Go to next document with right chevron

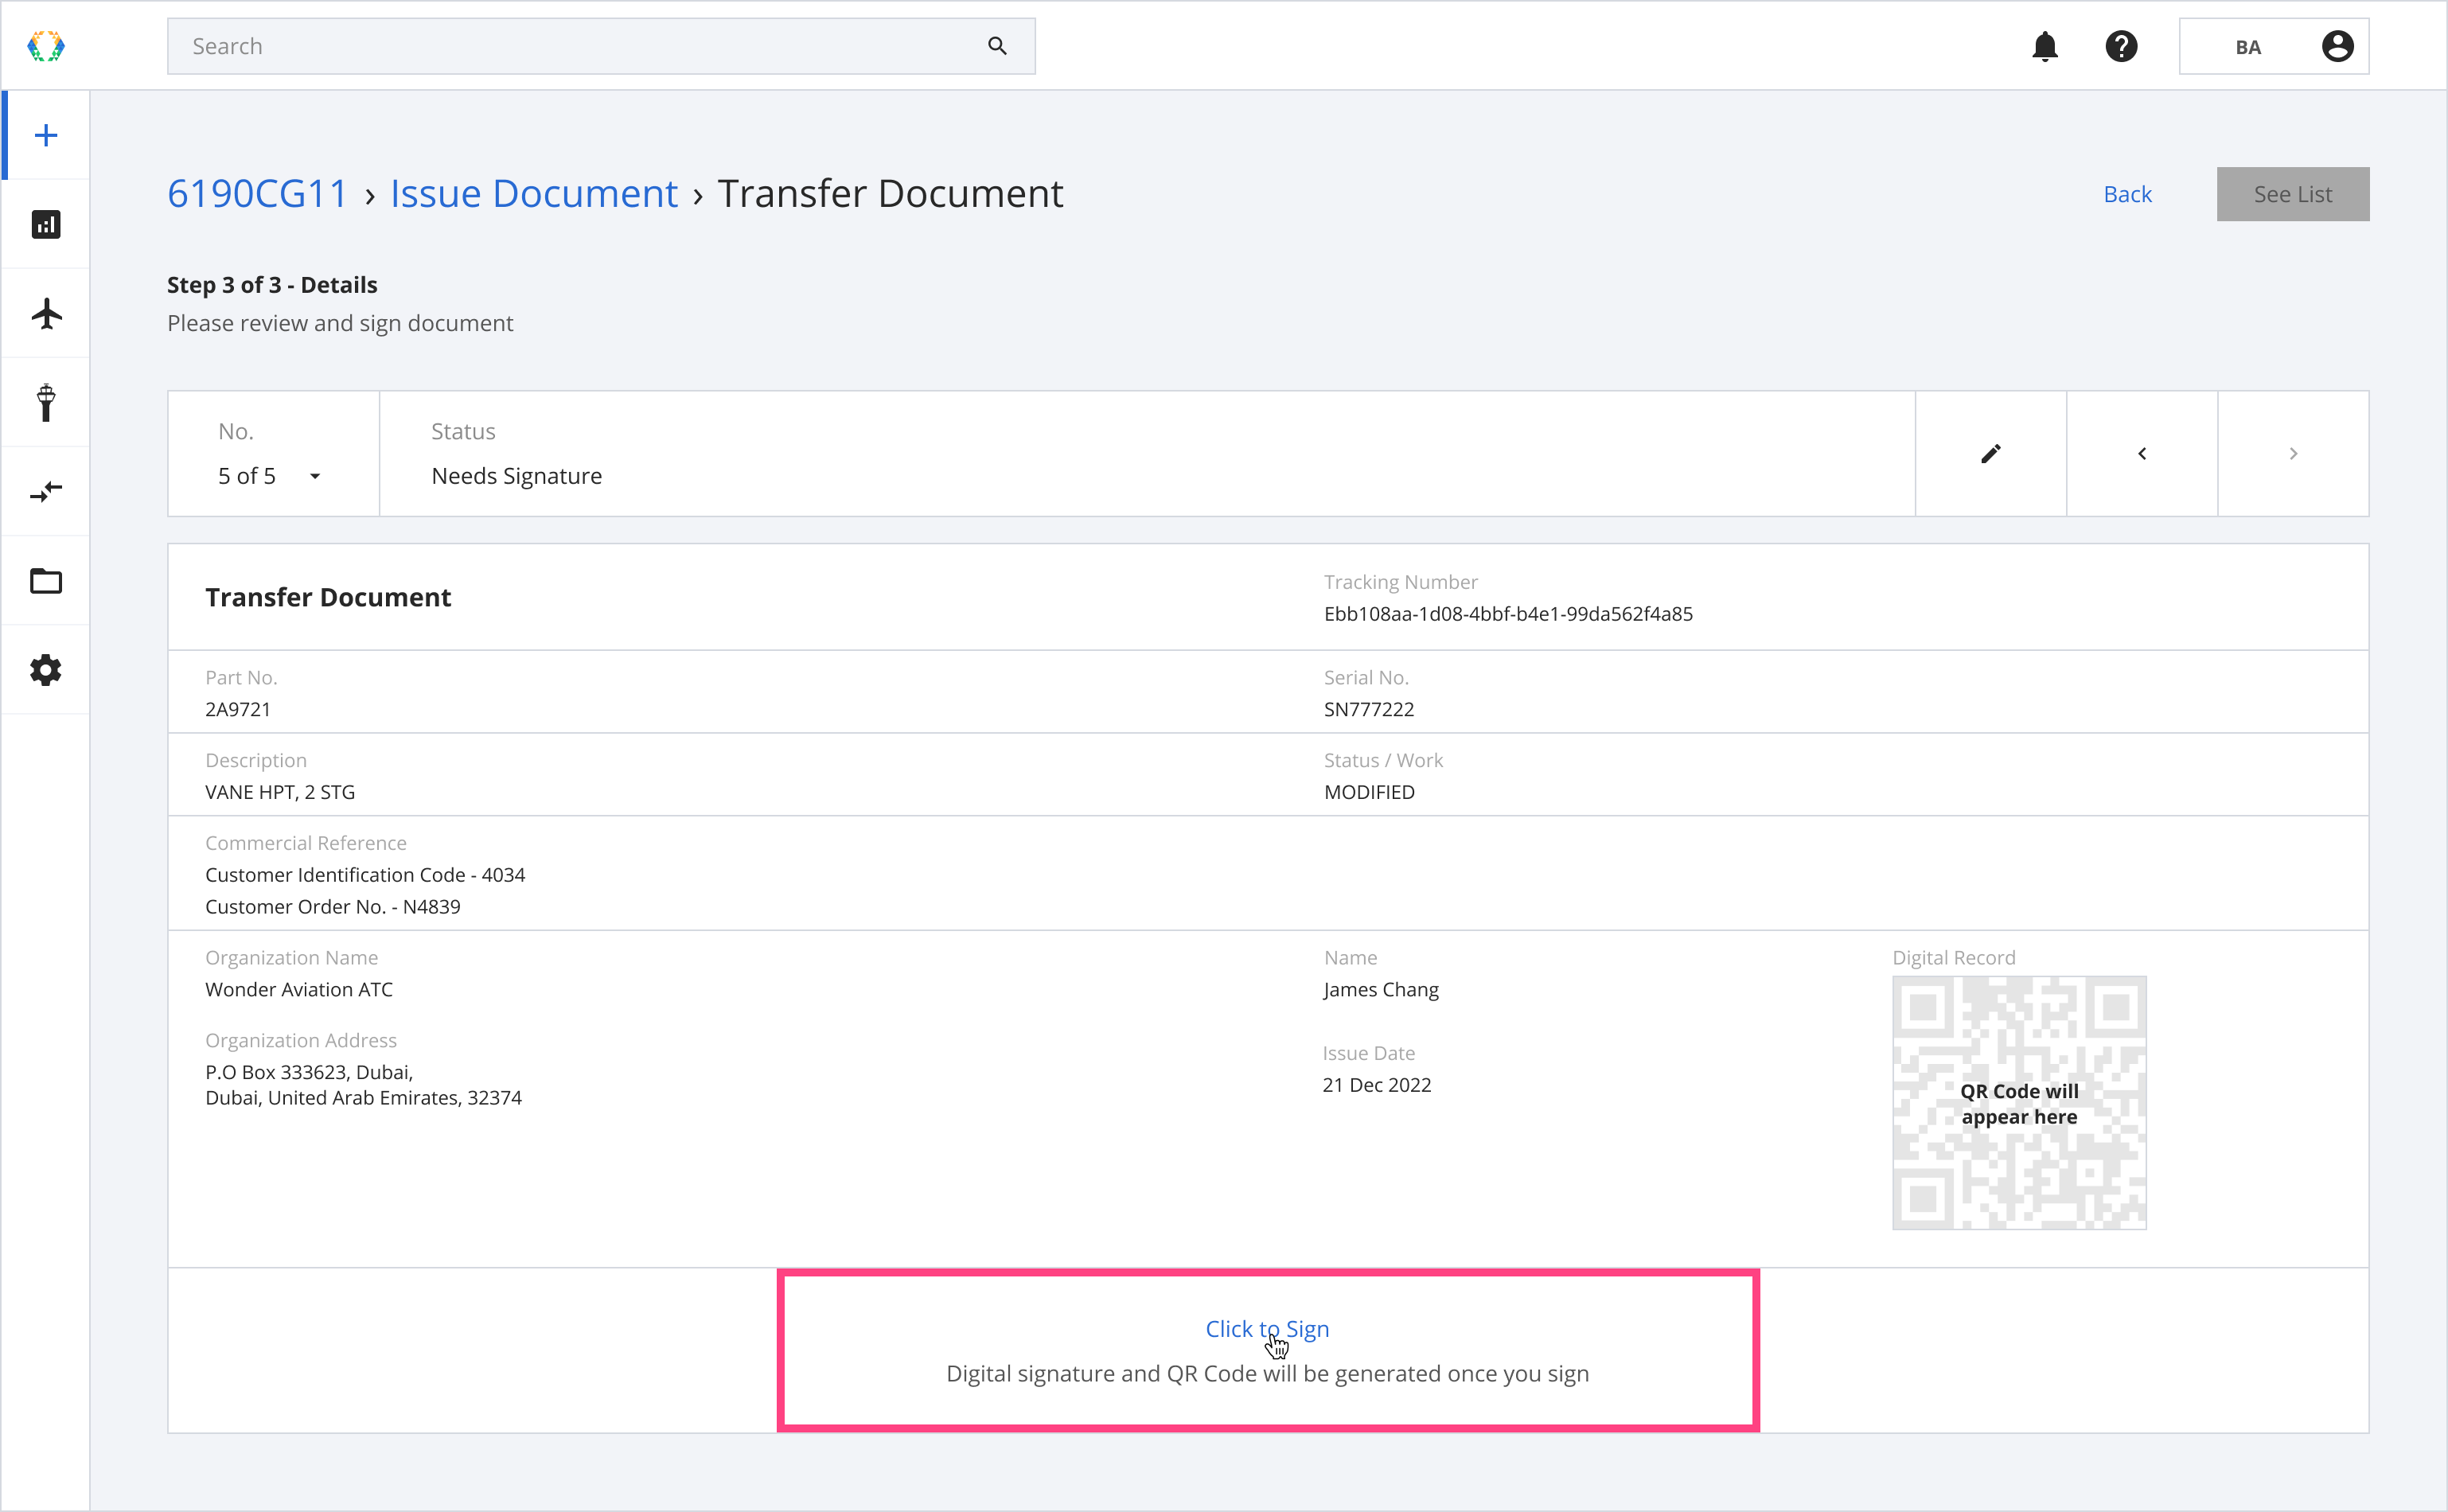[2293, 454]
